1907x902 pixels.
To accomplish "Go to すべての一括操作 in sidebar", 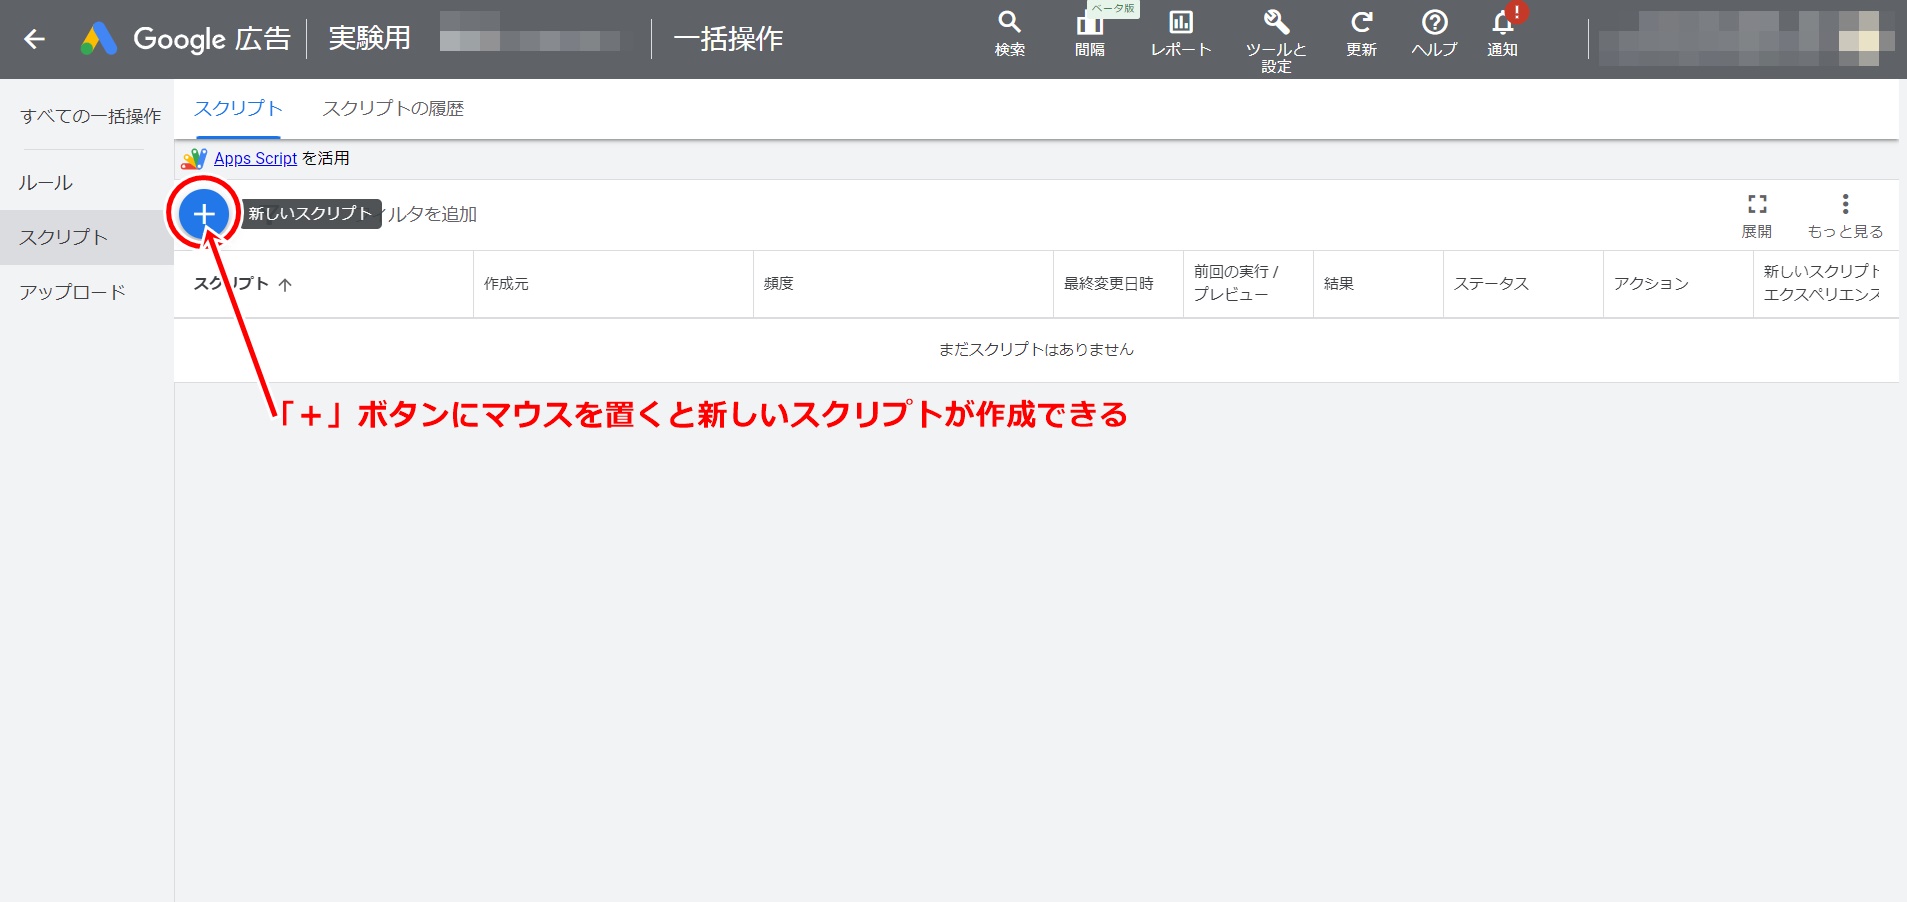I will click(90, 117).
